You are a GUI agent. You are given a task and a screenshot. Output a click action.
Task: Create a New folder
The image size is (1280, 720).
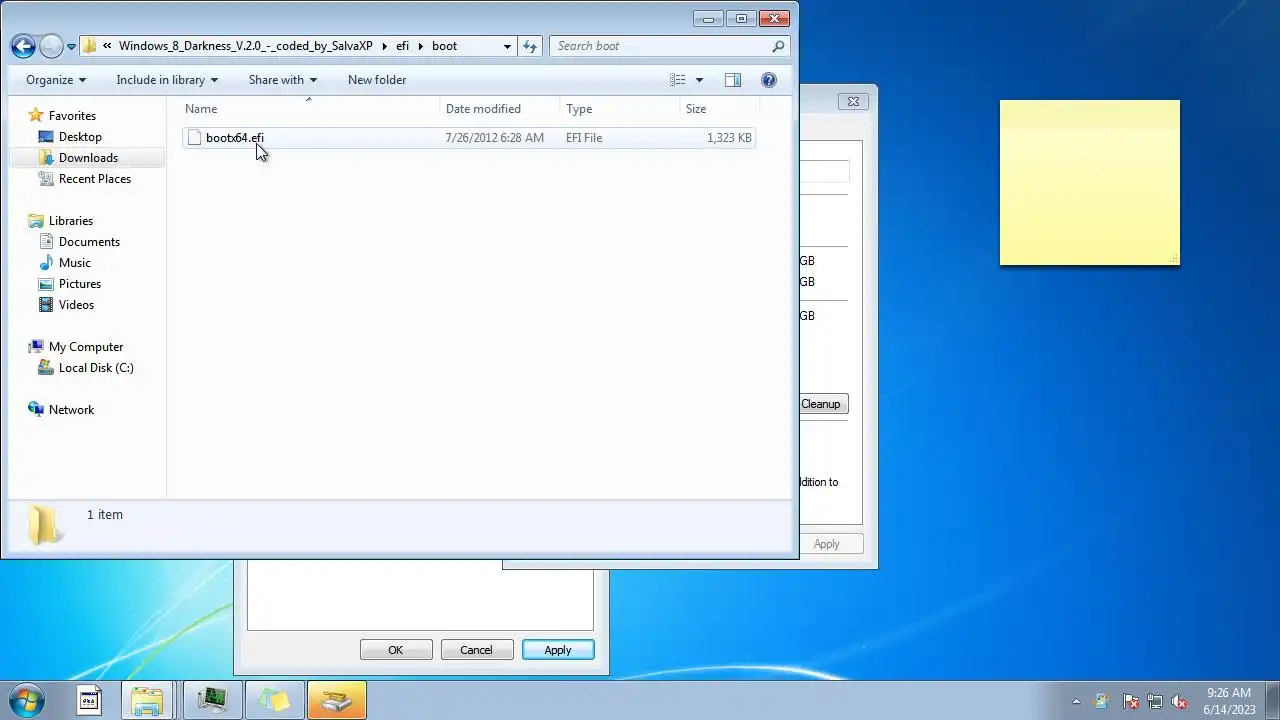pos(377,80)
